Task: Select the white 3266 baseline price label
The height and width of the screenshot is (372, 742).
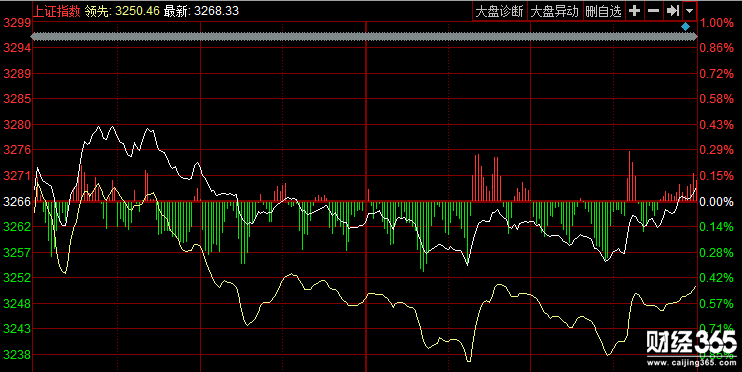Action: [x=17, y=202]
